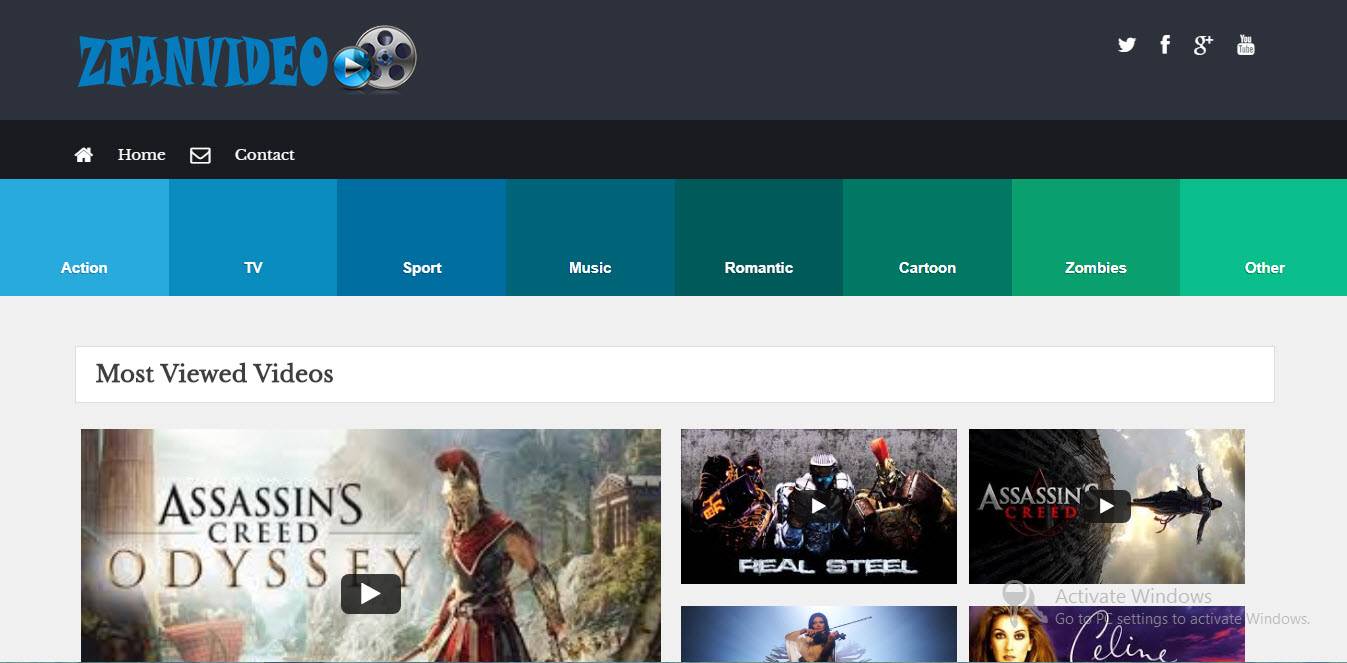Select the TV category
Image resolution: width=1347 pixels, height=663 pixels.
click(253, 238)
